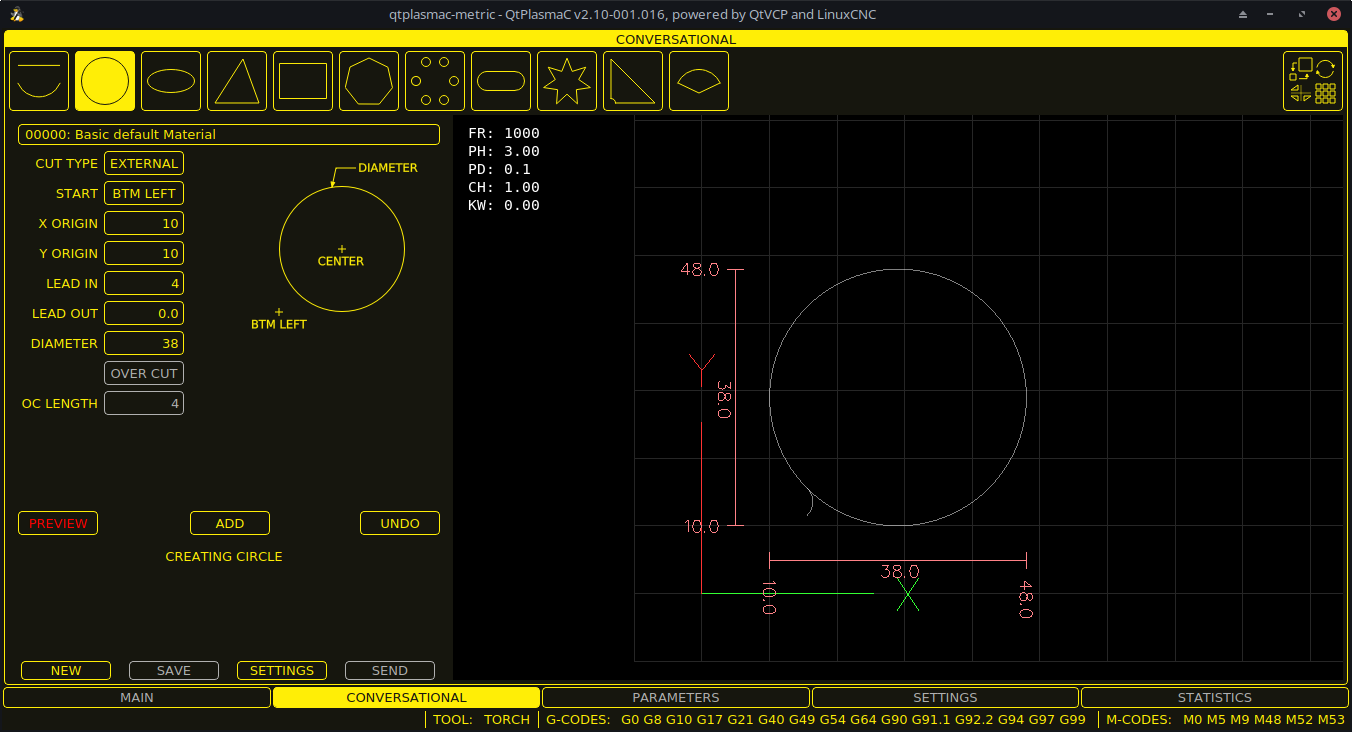Select the Slot shape tool
The height and width of the screenshot is (732, 1352).
pos(500,80)
